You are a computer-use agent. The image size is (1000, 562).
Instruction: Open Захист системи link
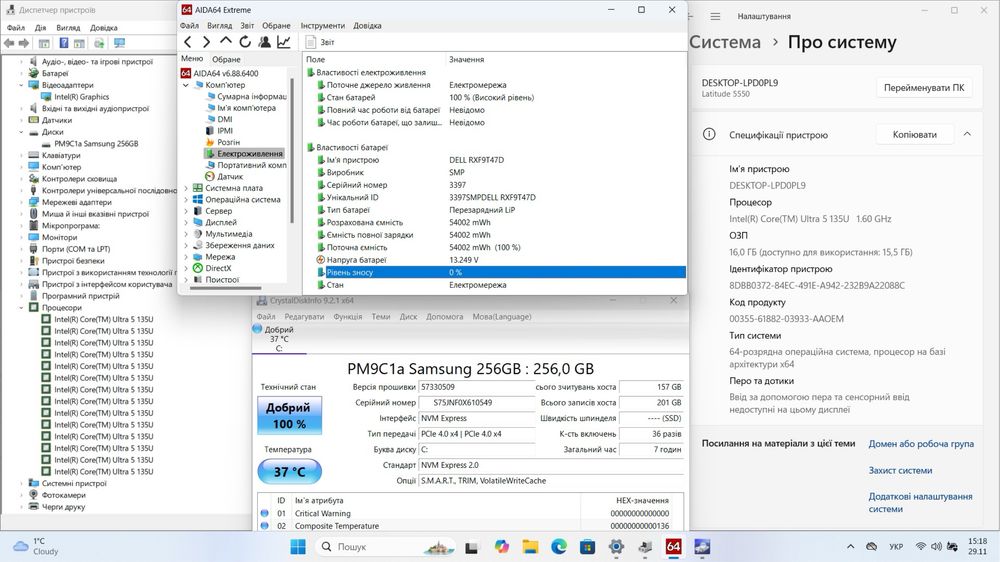[900, 470]
